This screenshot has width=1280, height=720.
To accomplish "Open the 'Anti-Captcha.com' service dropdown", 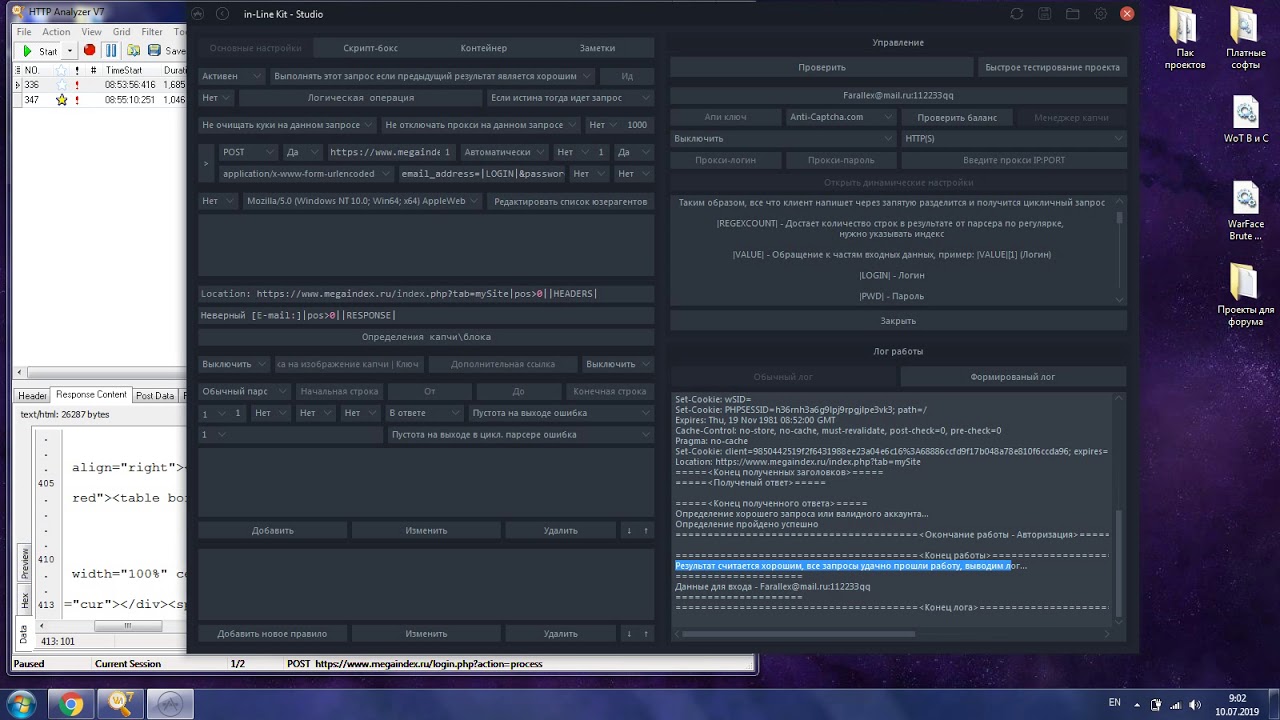I will (x=840, y=117).
